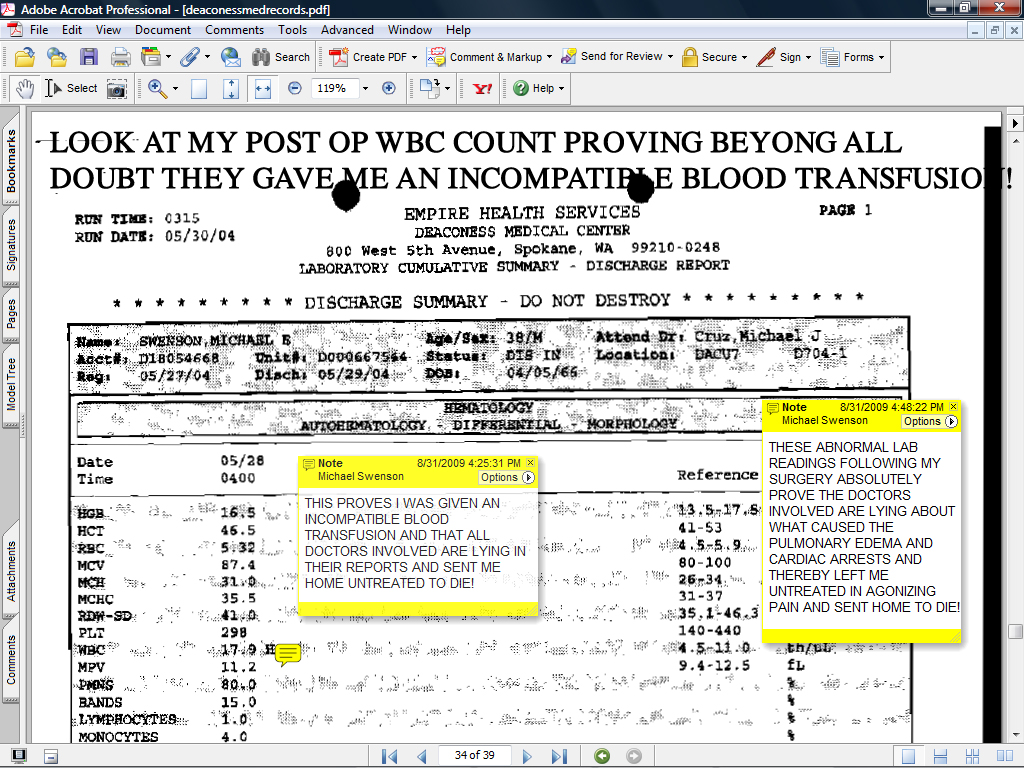Click the Yahoo Y! toolbar icon
Screen dimensions: 1024x768
483,88
